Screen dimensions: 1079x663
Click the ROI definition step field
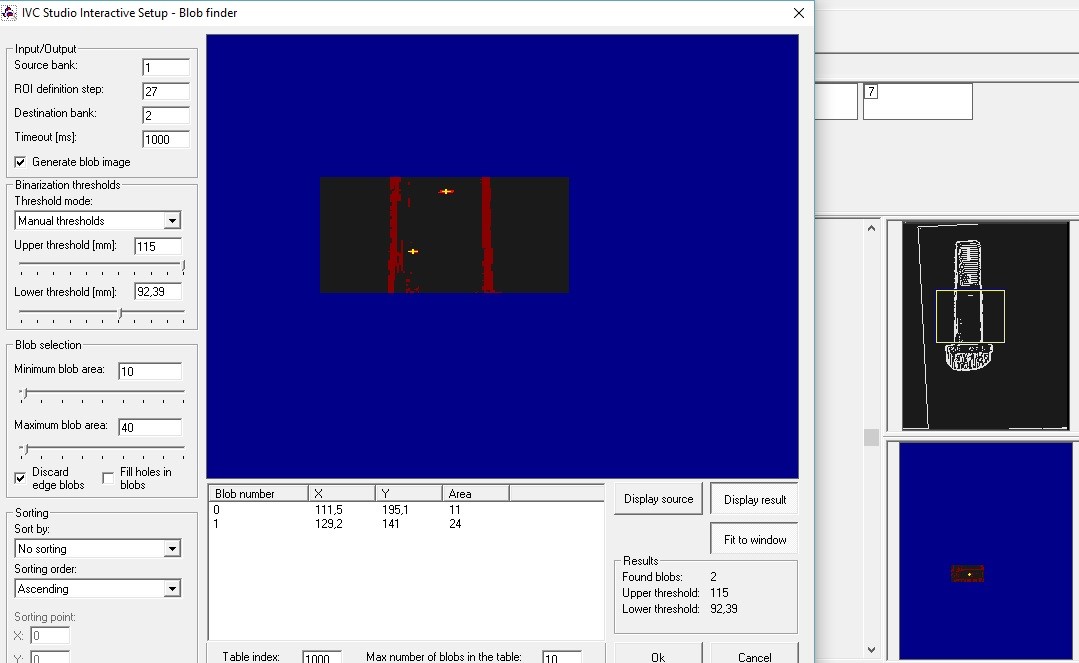pos(166,91)
